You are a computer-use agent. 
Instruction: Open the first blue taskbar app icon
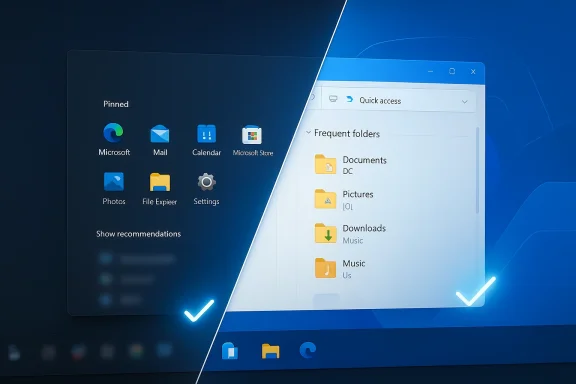point(230,350)
